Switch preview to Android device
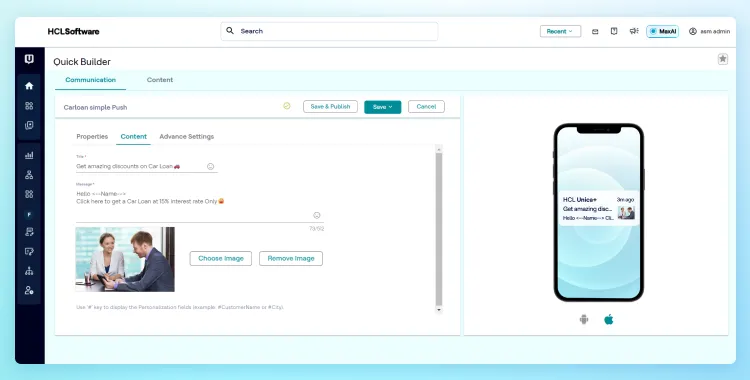Image resolution: width=750 pixels, height=380 pixels. coord(584,319)
